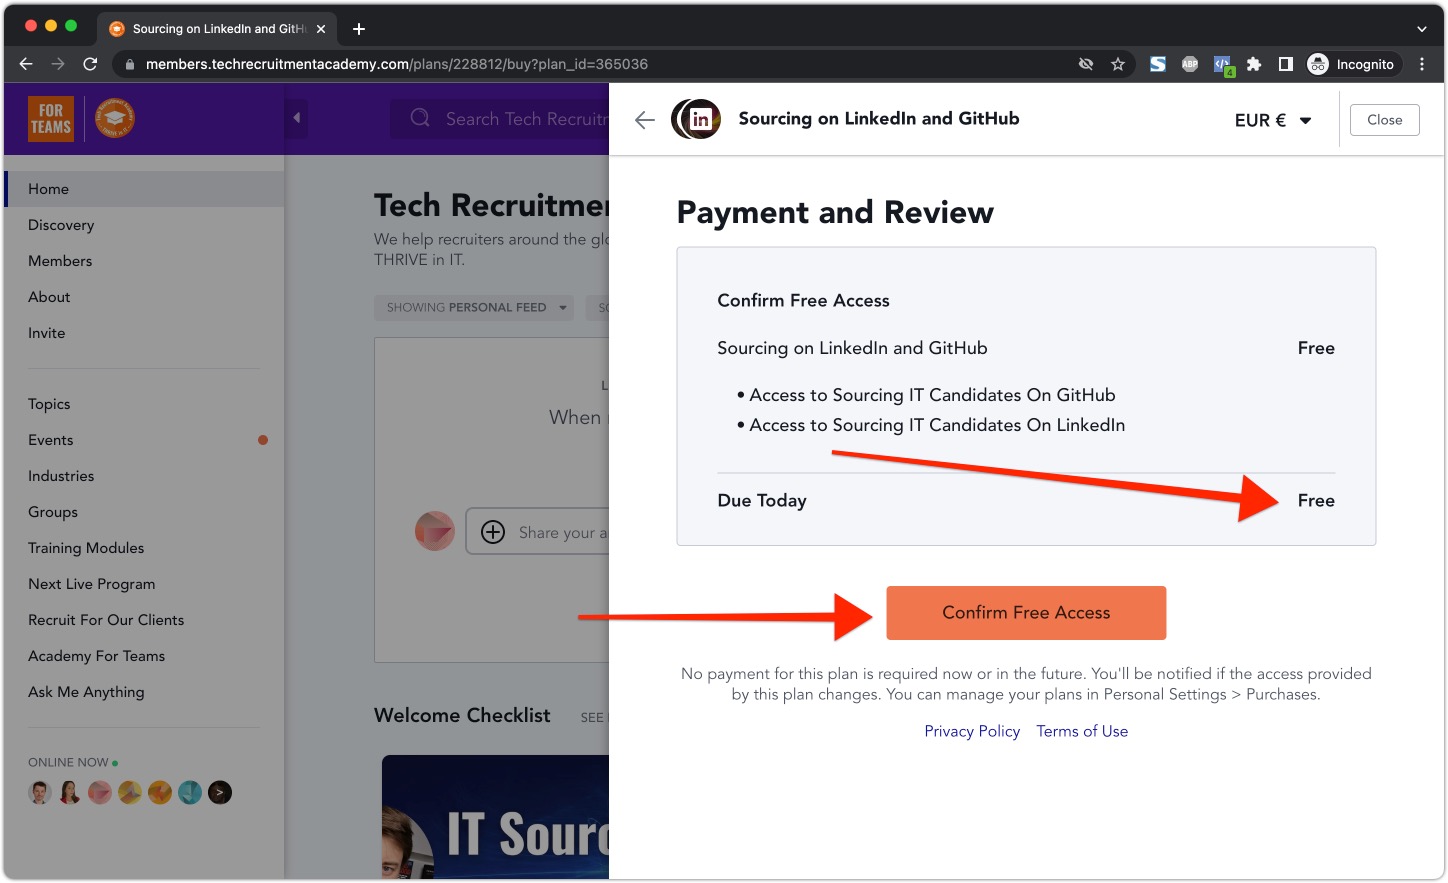This screenshot has height=883, width=1448.
Task: Click the back arrow in payment panel
Action: pyautogui.click(x=645, y=120)
